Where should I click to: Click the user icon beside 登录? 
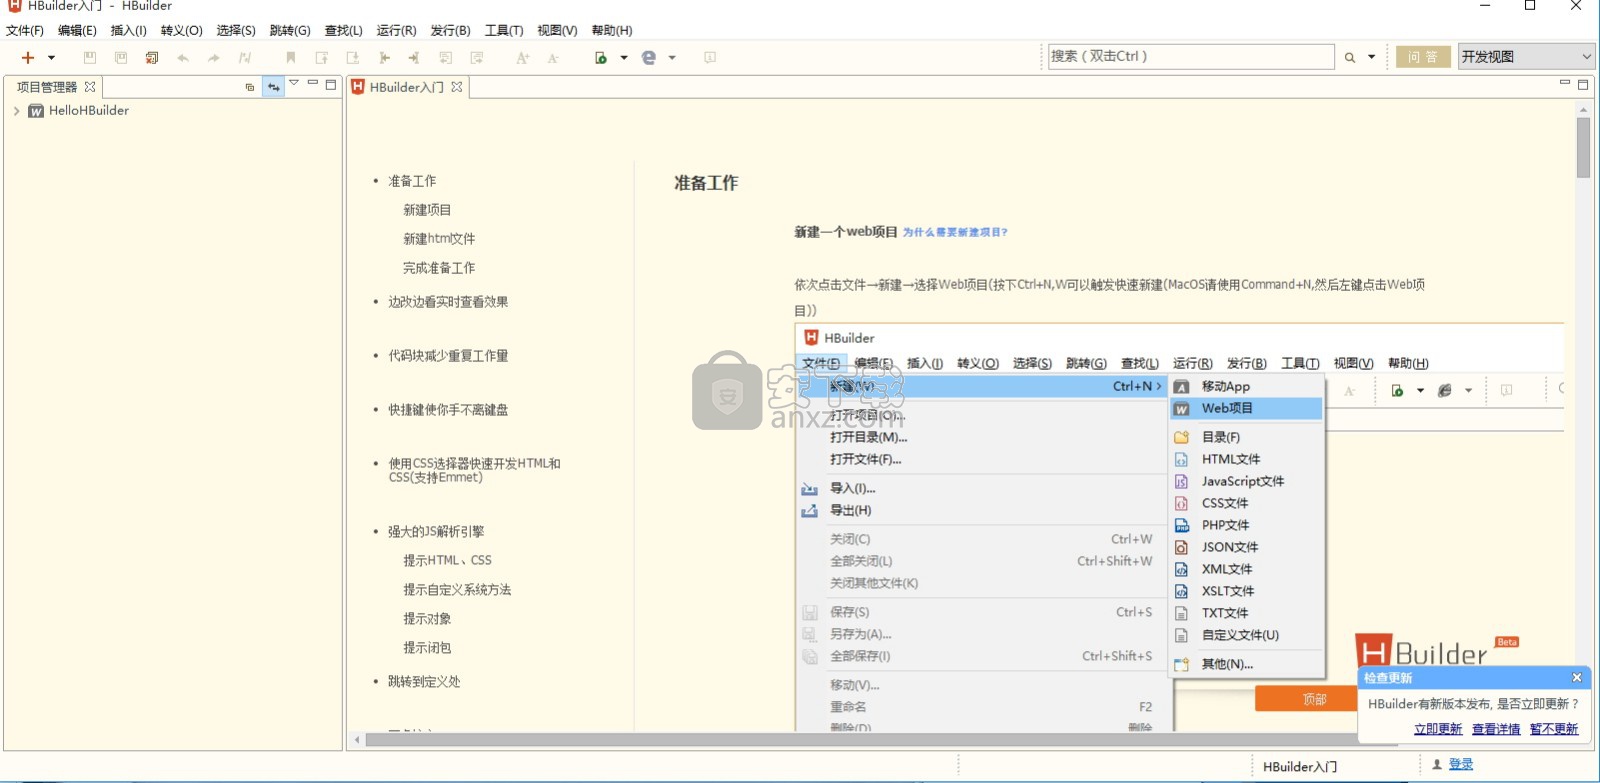point(1437,764)
